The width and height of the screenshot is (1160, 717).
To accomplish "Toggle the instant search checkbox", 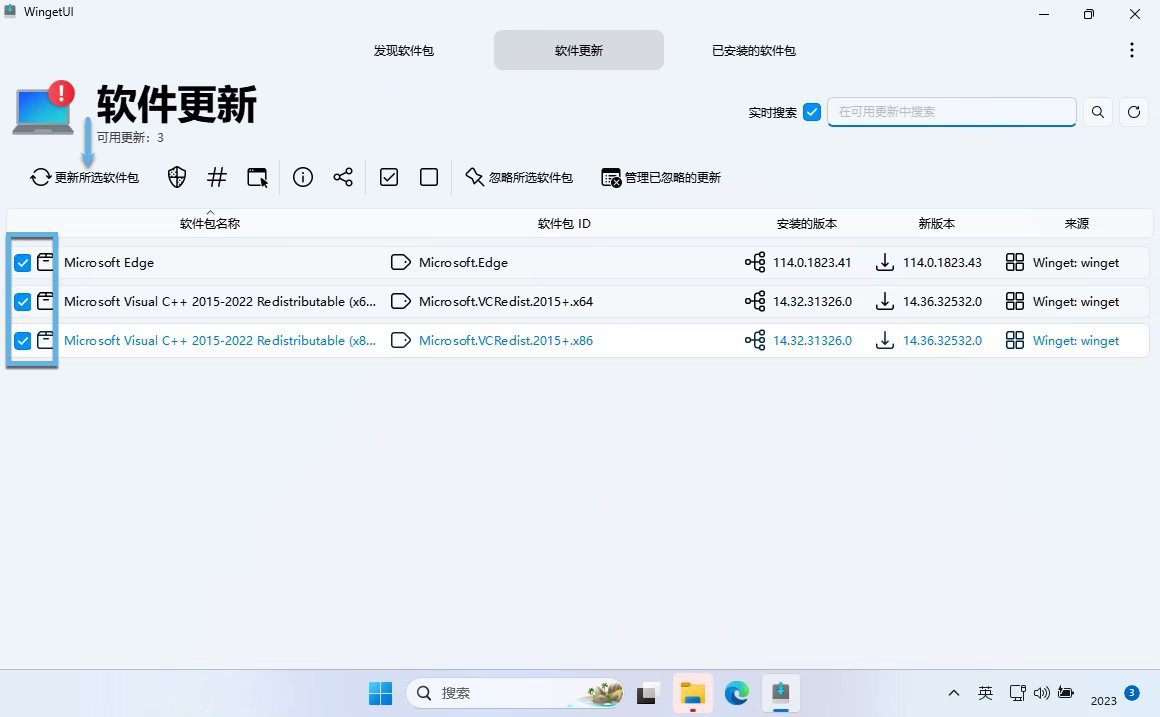I will coord(812,112).
